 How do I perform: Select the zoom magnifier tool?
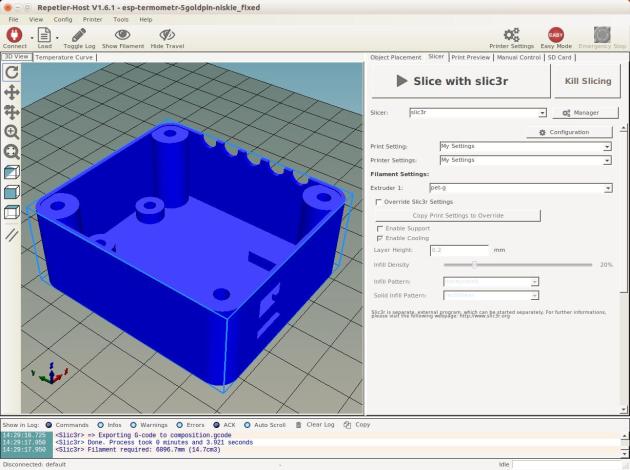tap(12, 132)
